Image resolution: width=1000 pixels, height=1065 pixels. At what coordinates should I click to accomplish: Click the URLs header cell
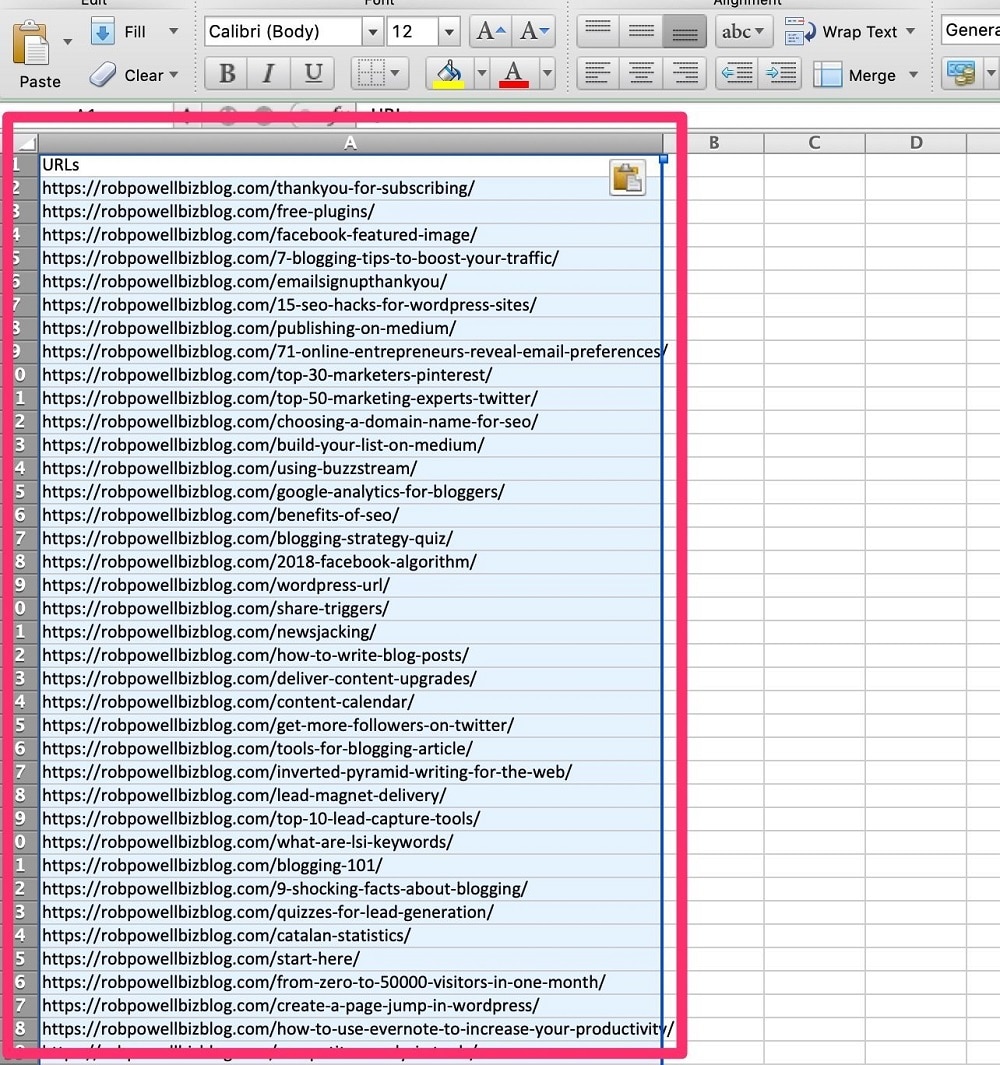coord(351,165)
